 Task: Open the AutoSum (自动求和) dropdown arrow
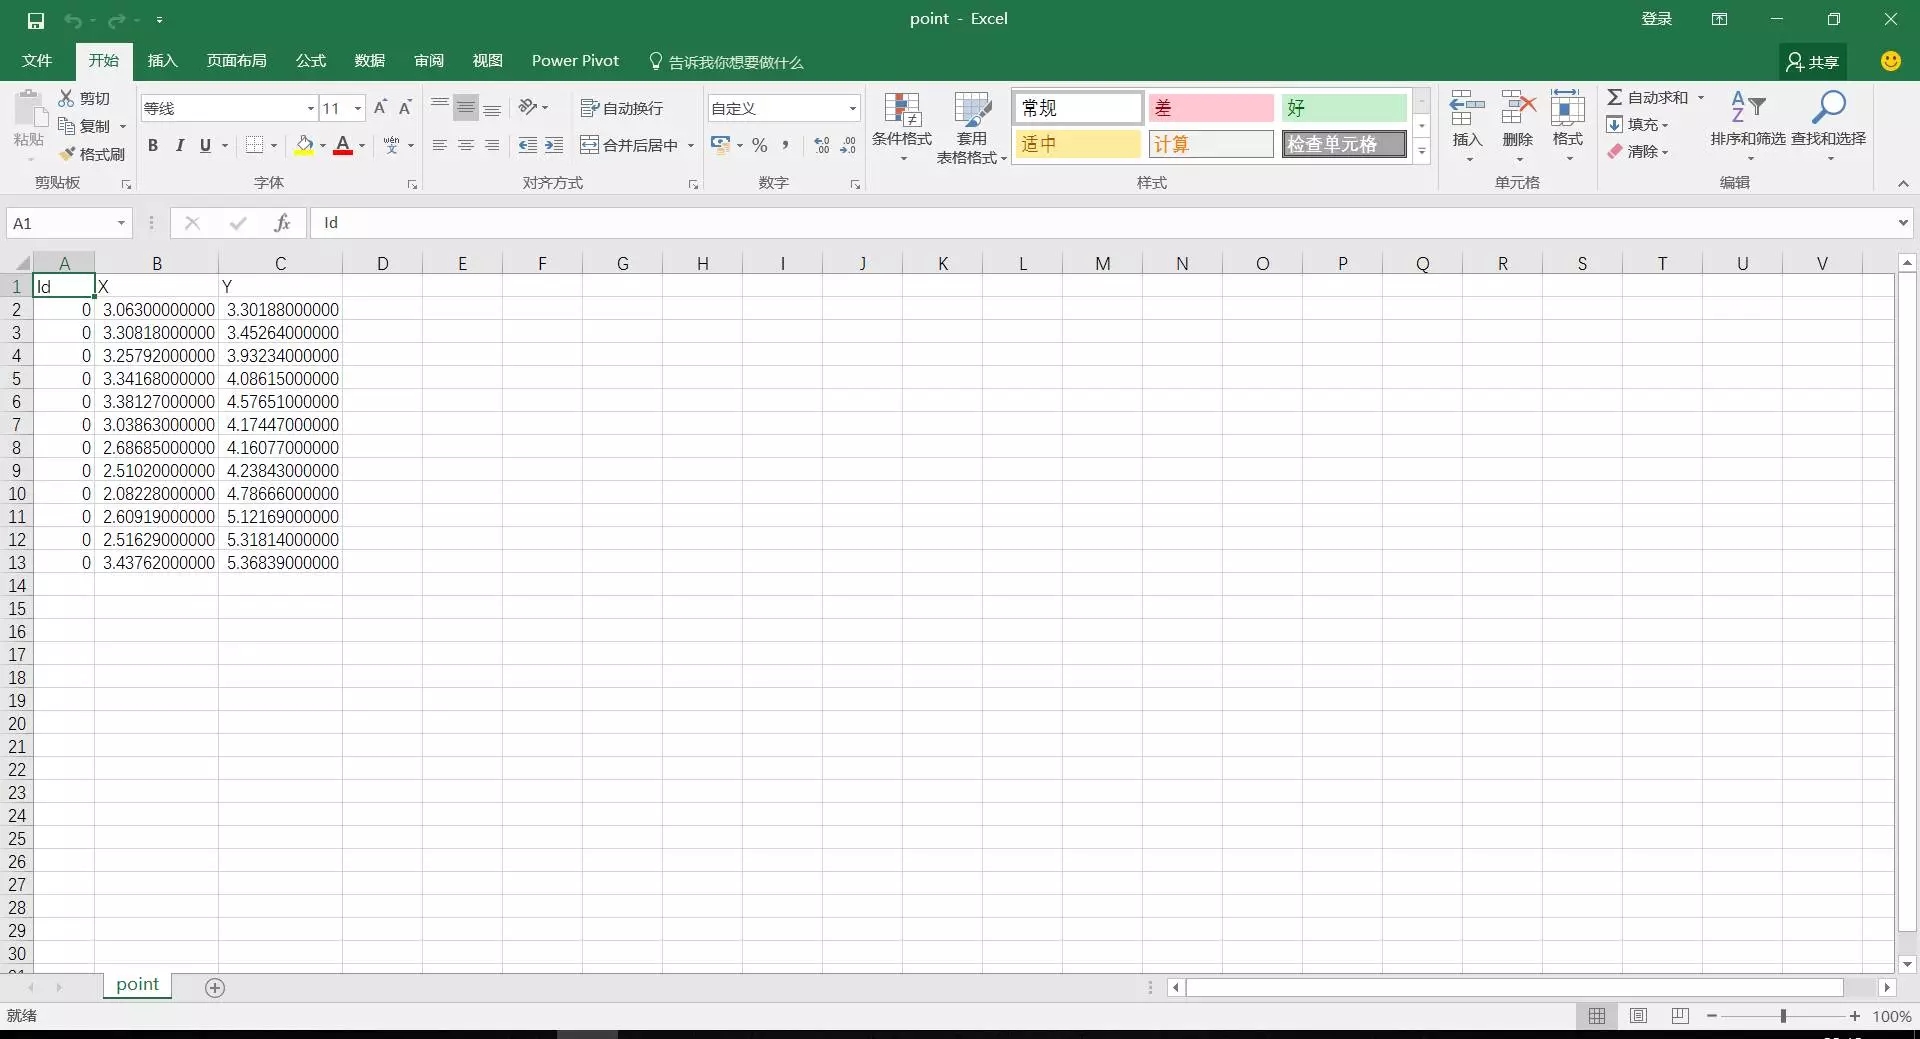tap(1701, 97)
